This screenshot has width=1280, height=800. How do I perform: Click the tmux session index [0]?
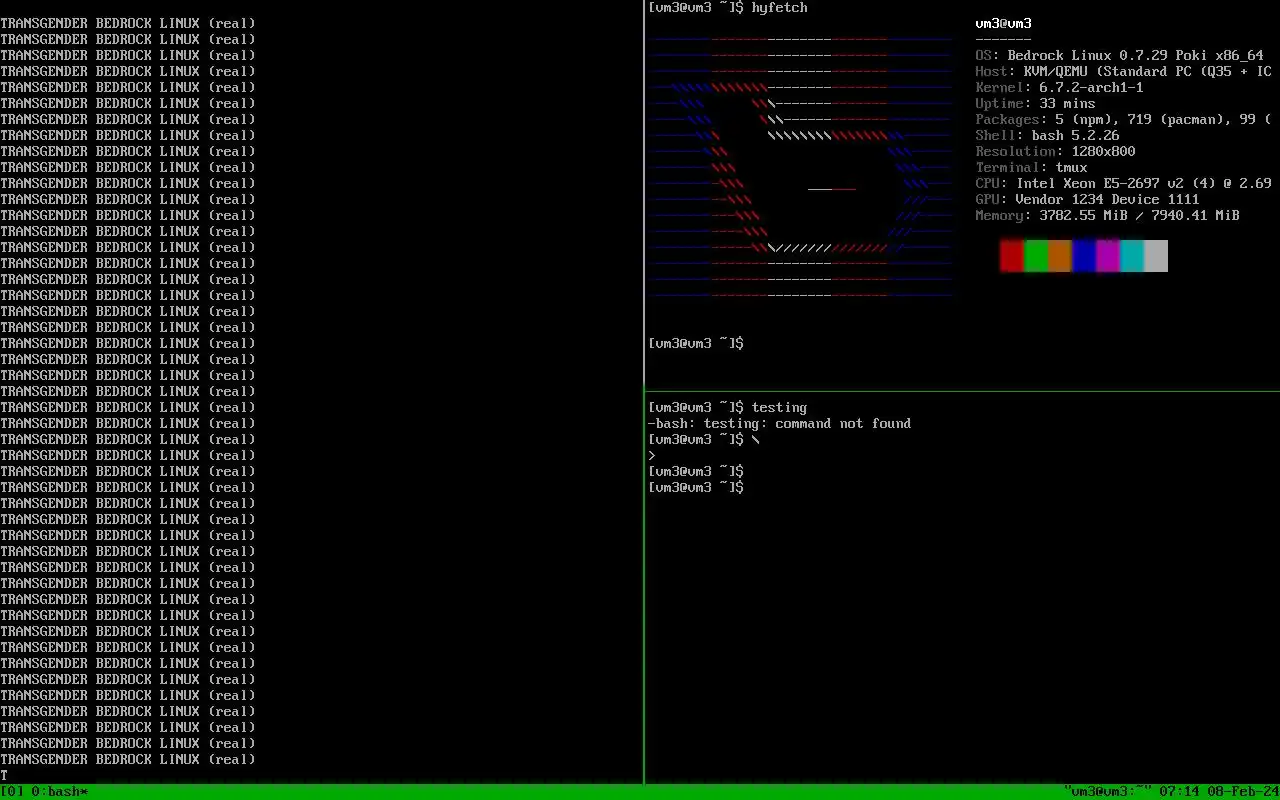click(x=12, y=792)
